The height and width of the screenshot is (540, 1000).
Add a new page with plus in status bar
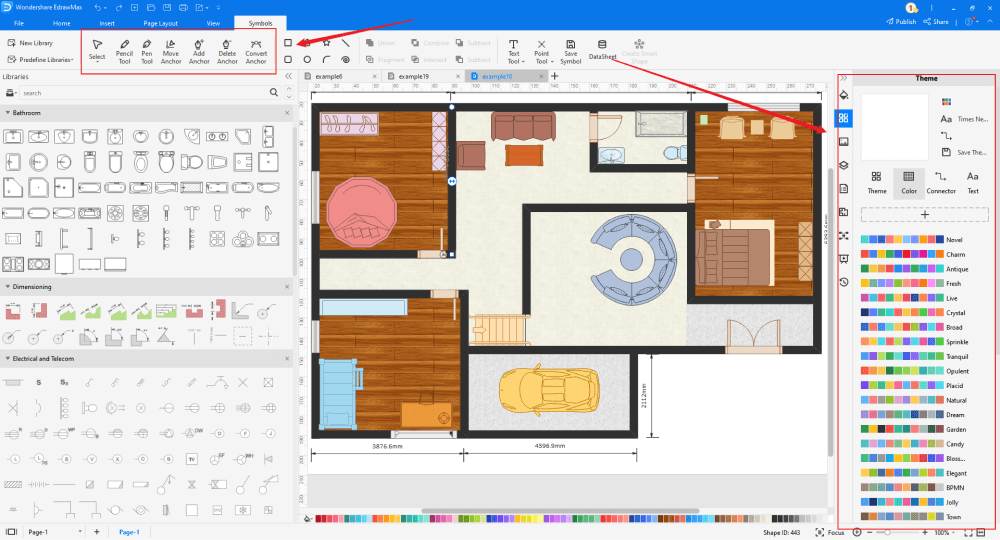(x=97, y=532)
